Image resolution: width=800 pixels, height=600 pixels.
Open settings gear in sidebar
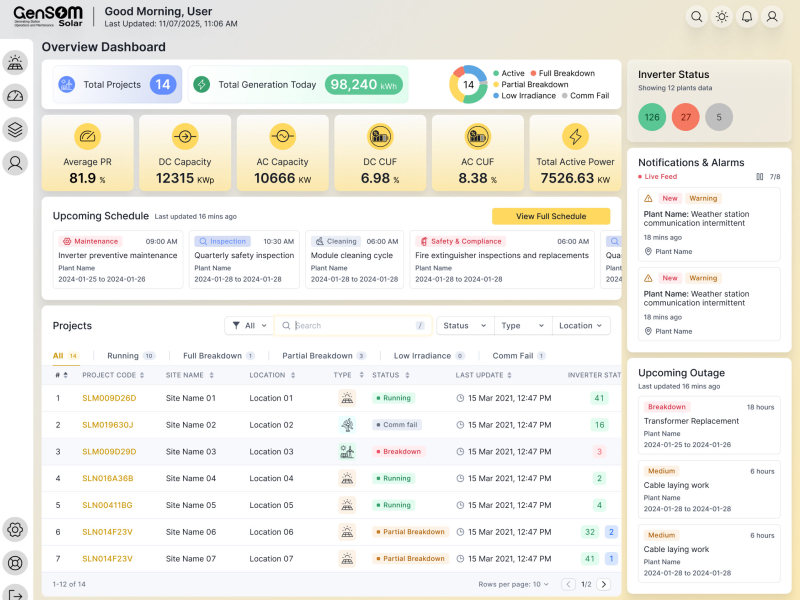[x=15, y=530]
